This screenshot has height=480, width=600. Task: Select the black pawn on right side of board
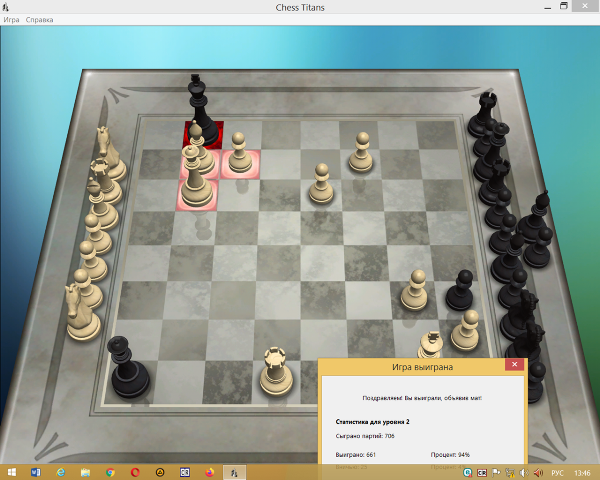[460, 290]
